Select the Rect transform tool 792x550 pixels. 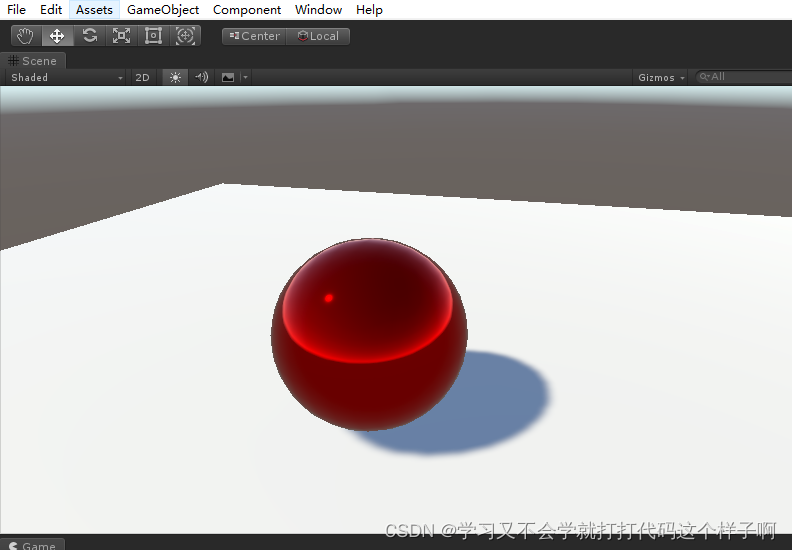[x=153, y=36]
